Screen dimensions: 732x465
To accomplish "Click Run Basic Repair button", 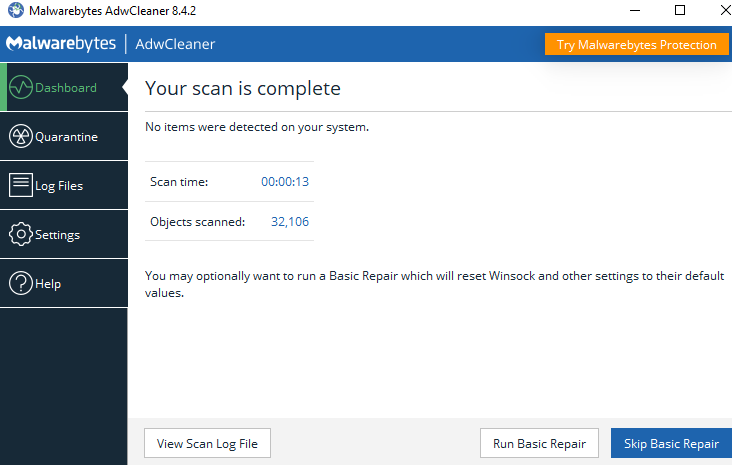I will (539, 443).
